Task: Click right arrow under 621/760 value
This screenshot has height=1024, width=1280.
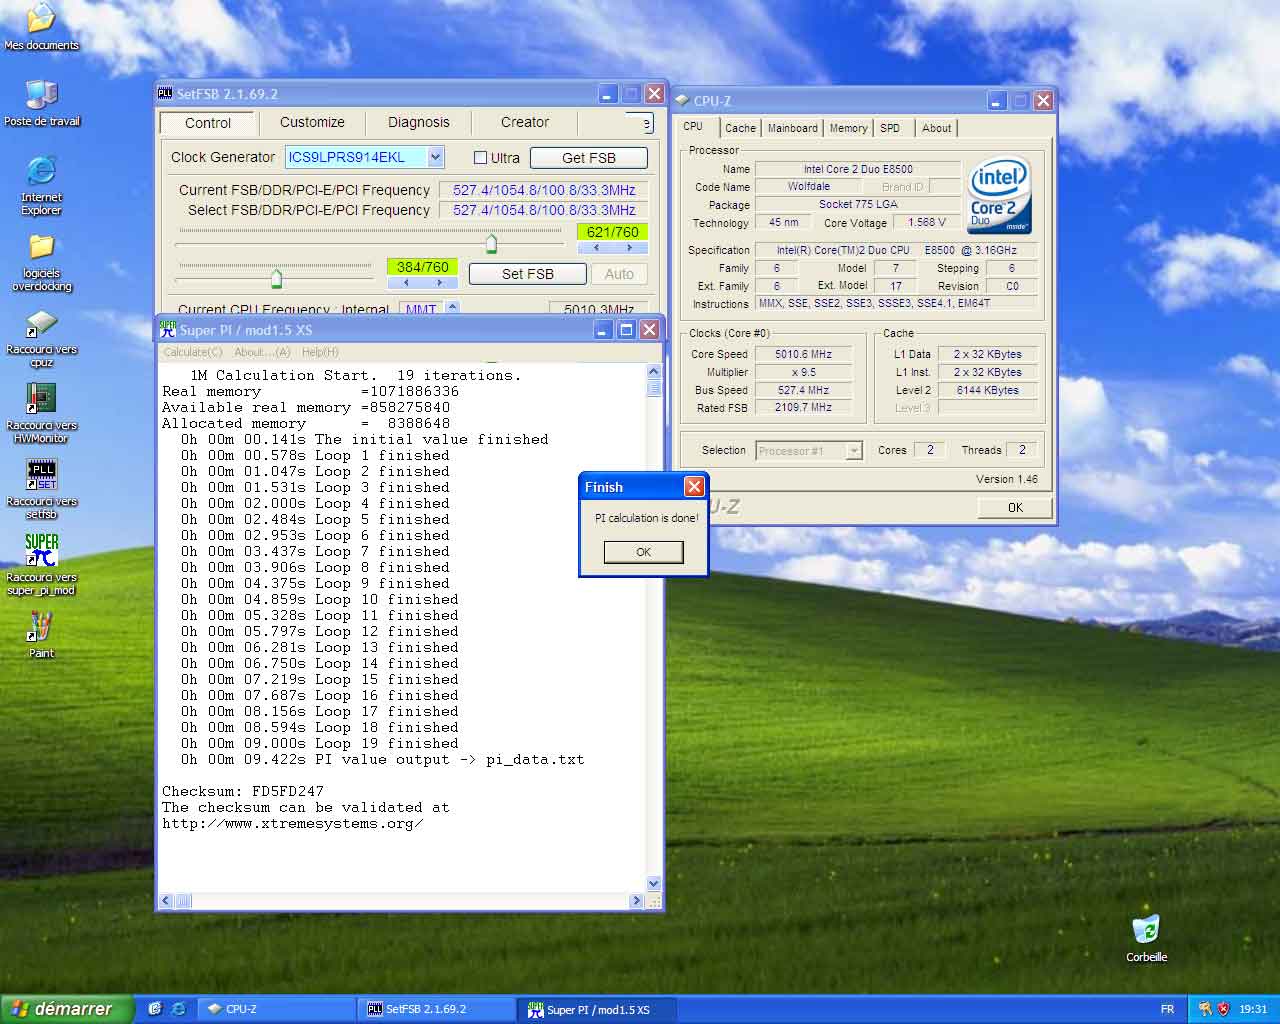Action: click(x=629, y=247)
